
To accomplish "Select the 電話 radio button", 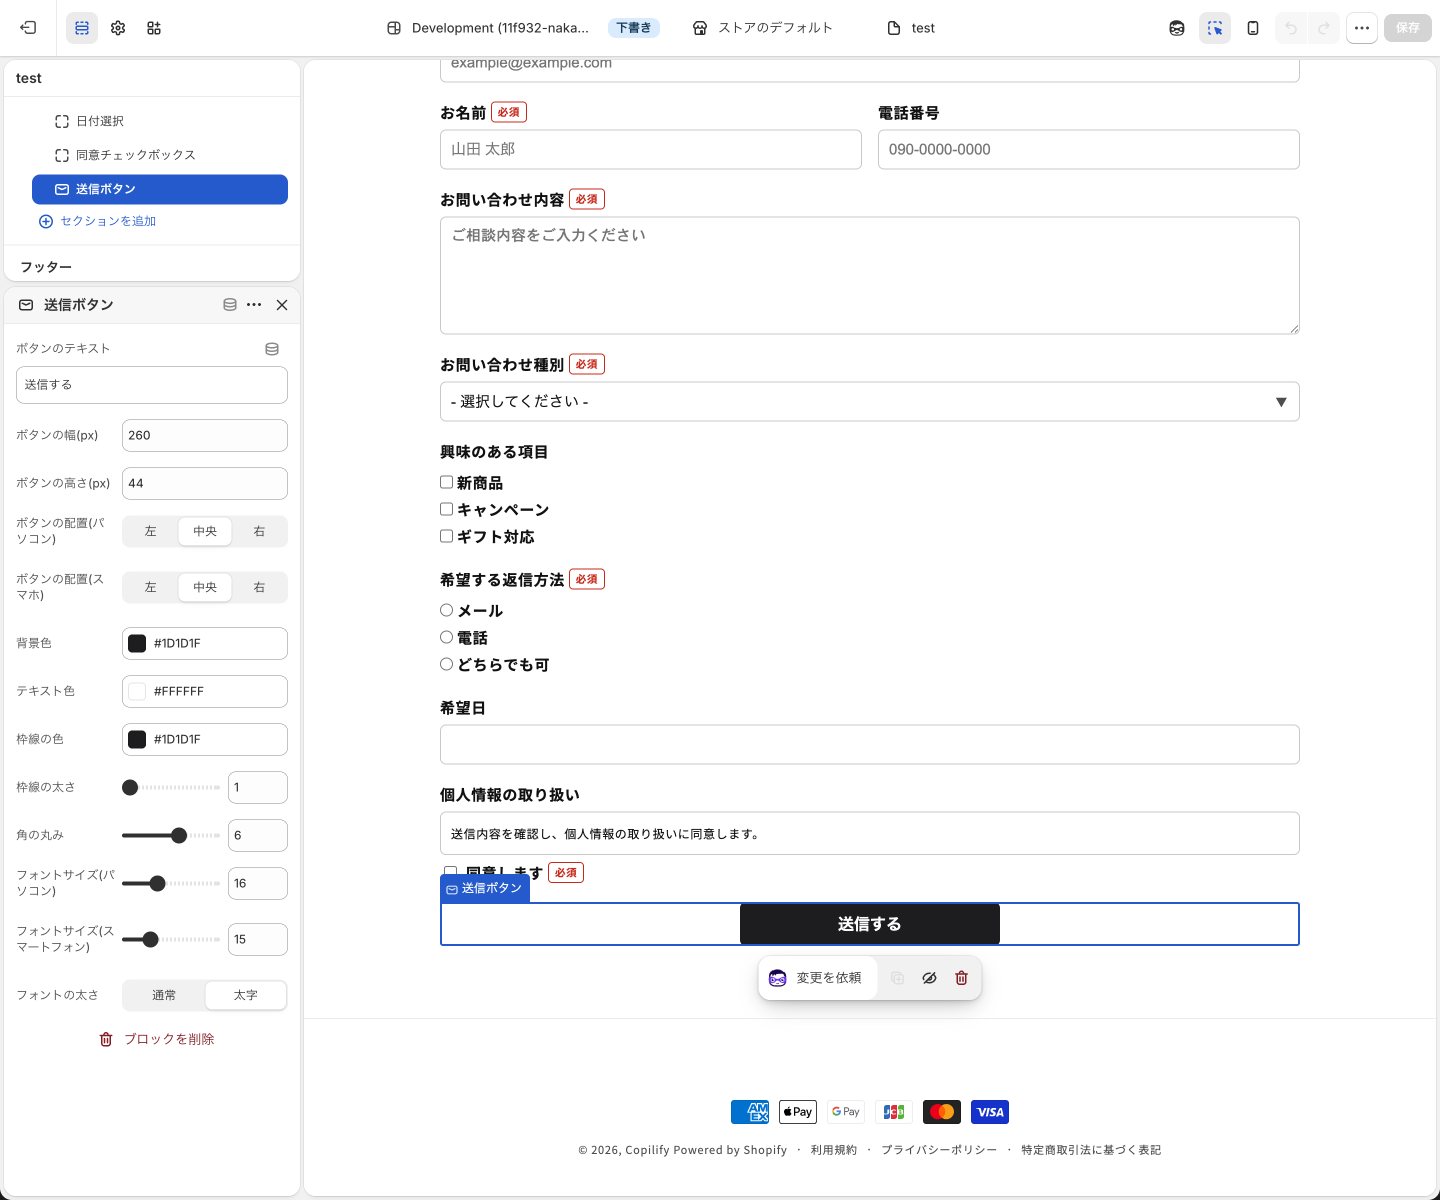I will point(446,637).
